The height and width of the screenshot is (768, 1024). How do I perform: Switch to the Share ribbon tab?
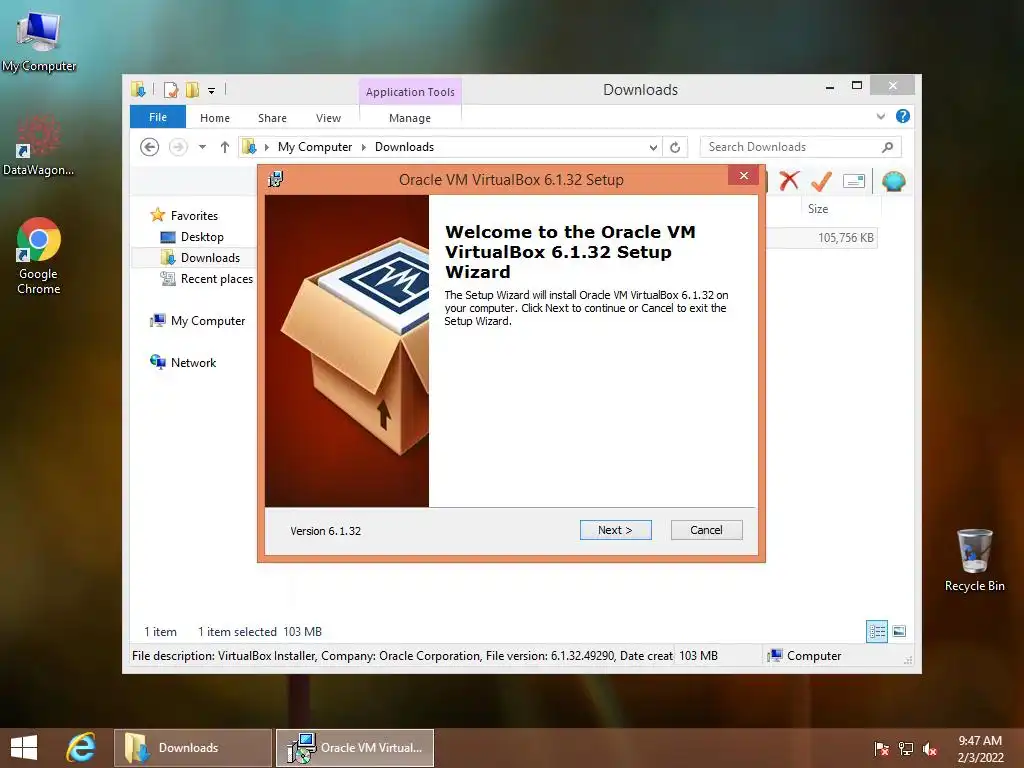click(x=272, y=118)
